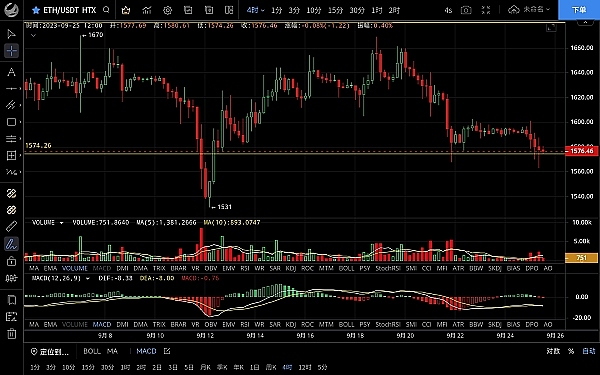Toggle fullscreen chart mode icon
Viewport: 600px width, 375px height.
[486, 10]
